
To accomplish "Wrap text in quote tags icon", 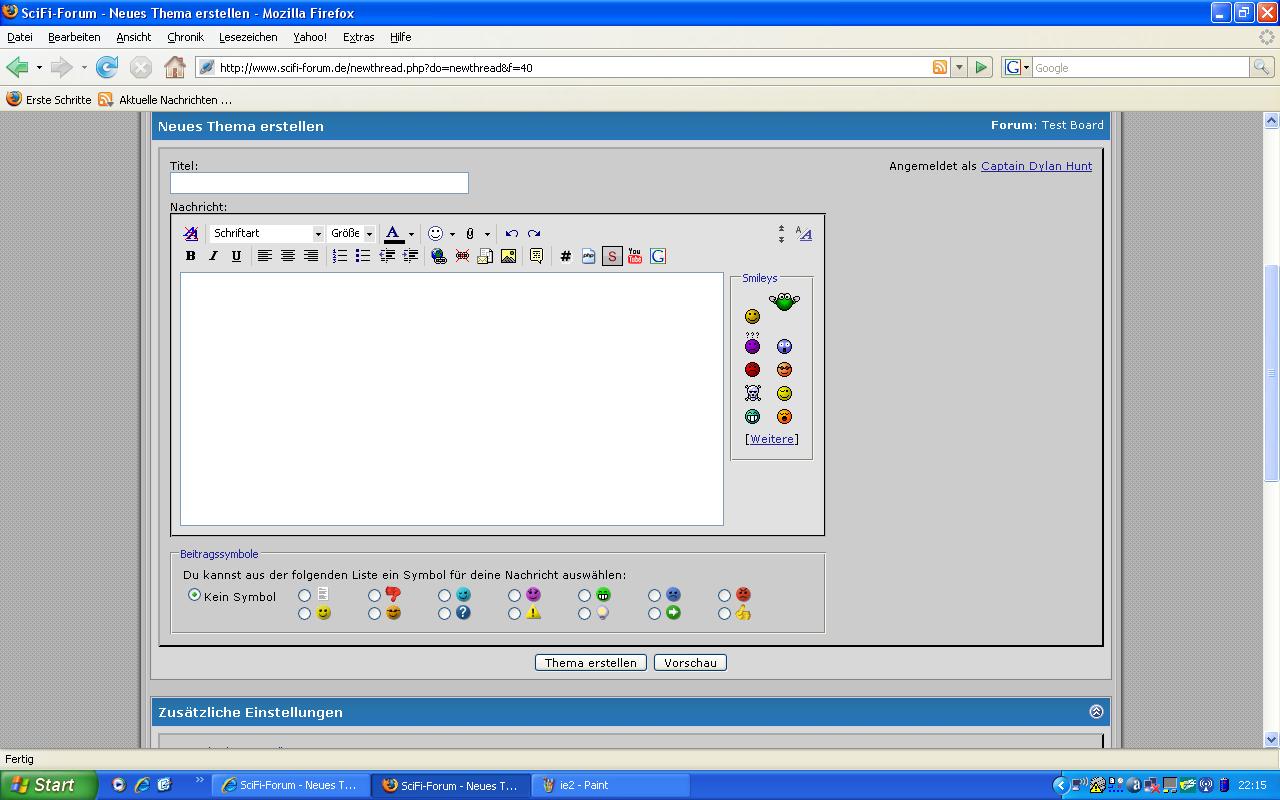I will 536,256.
